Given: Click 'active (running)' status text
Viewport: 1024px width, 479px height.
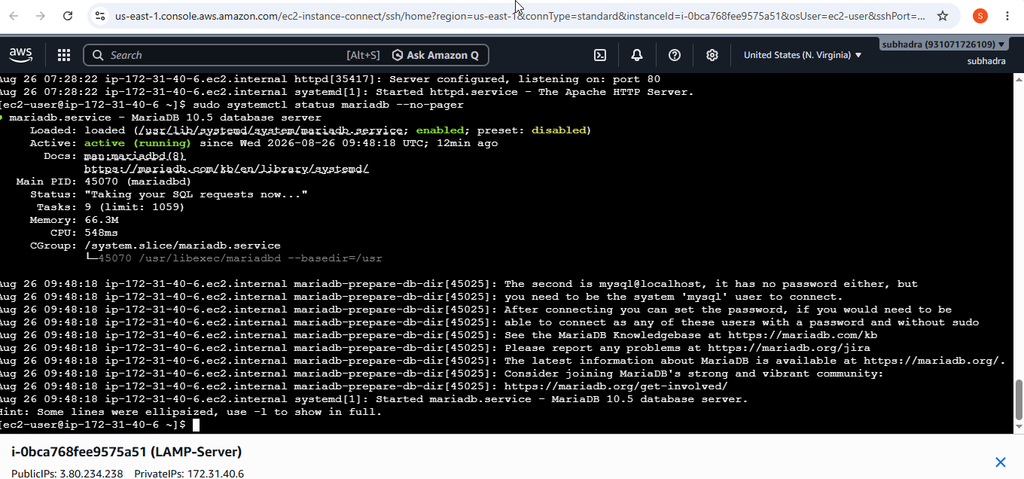Looking at the screenshot, I should pos(138,143).
